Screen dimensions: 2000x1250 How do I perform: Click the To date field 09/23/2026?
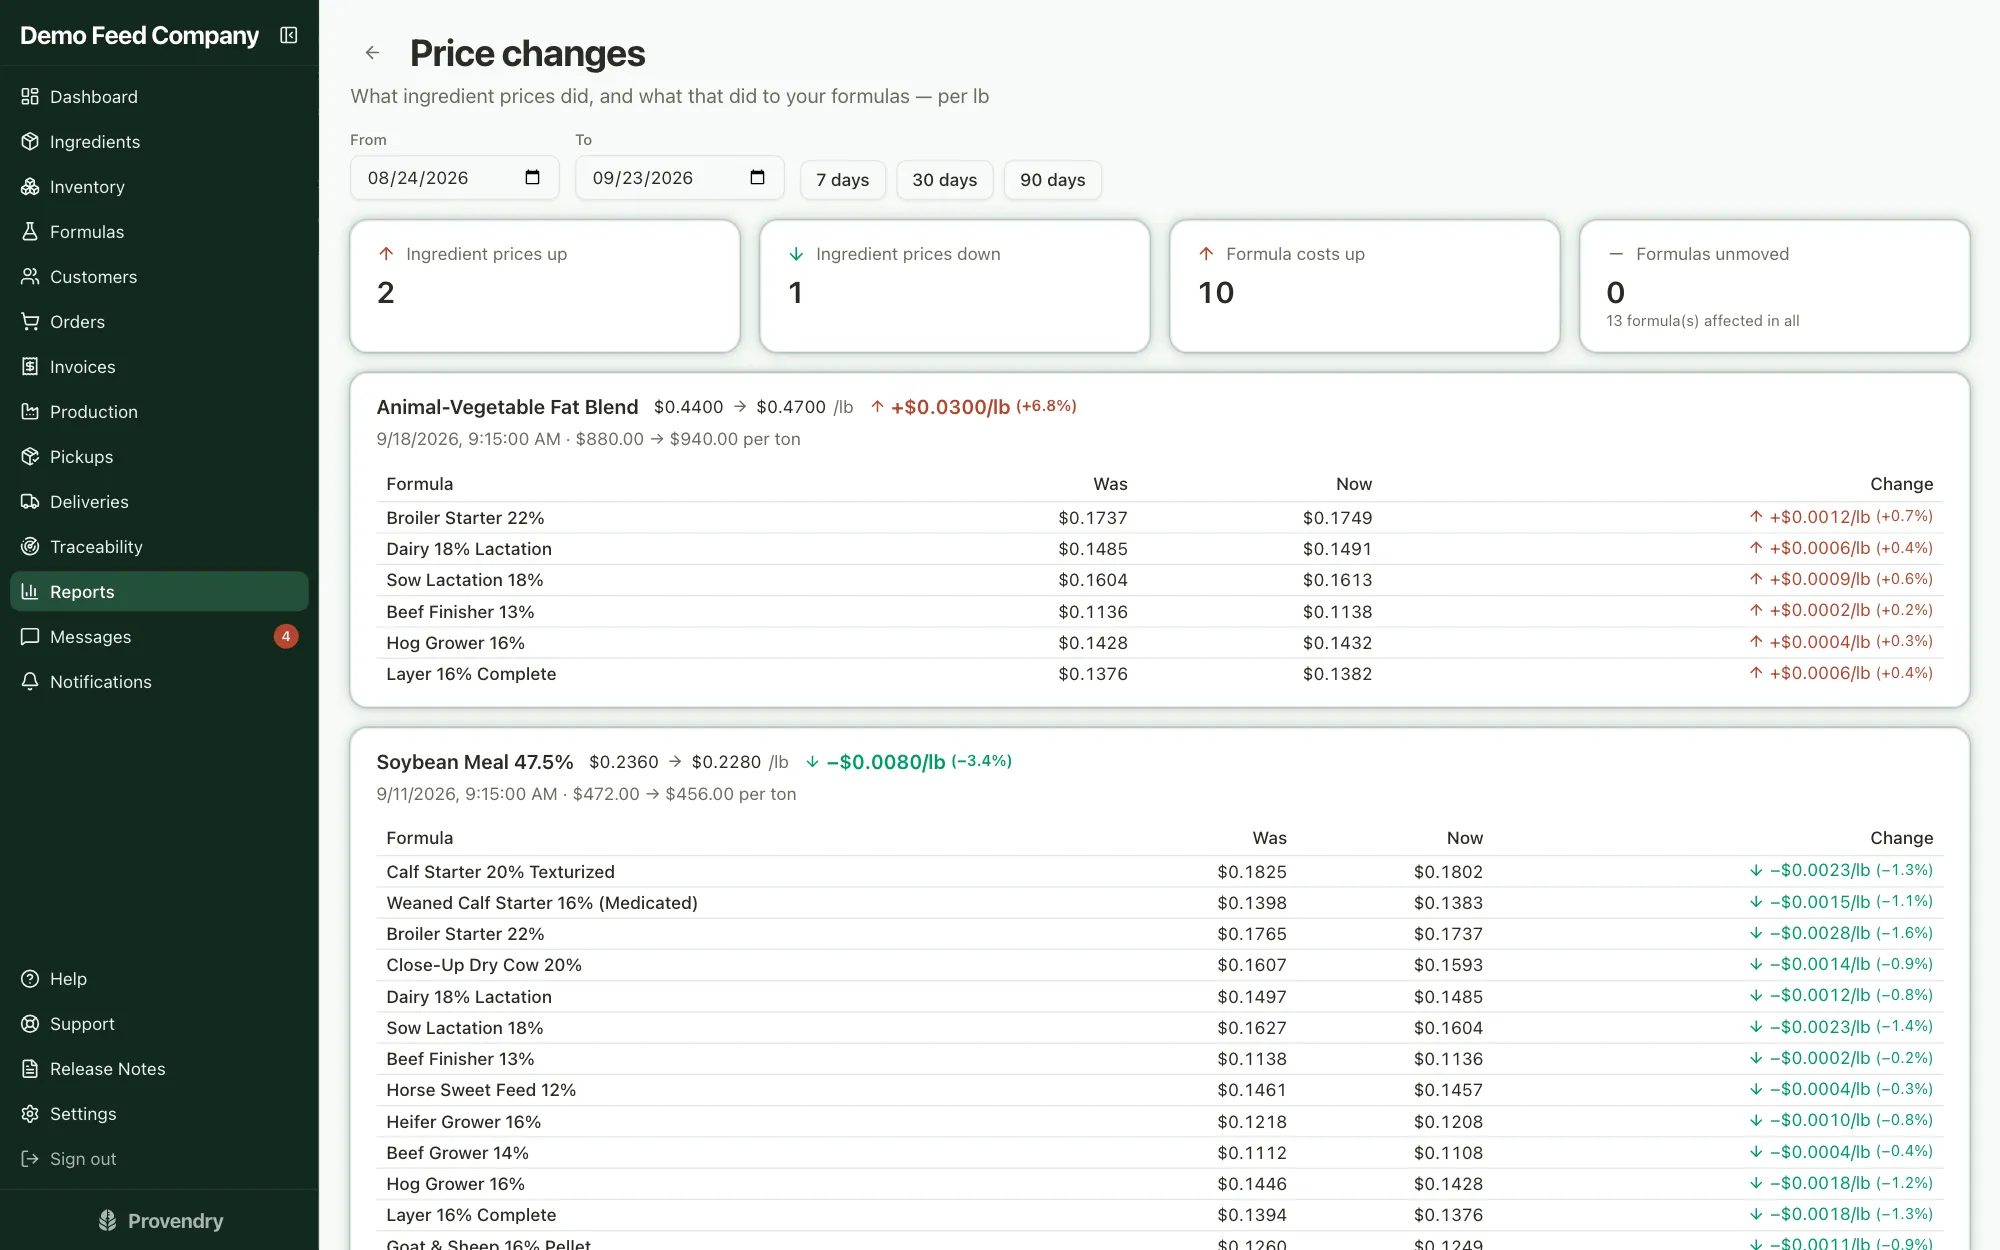[x=679, y=178]
